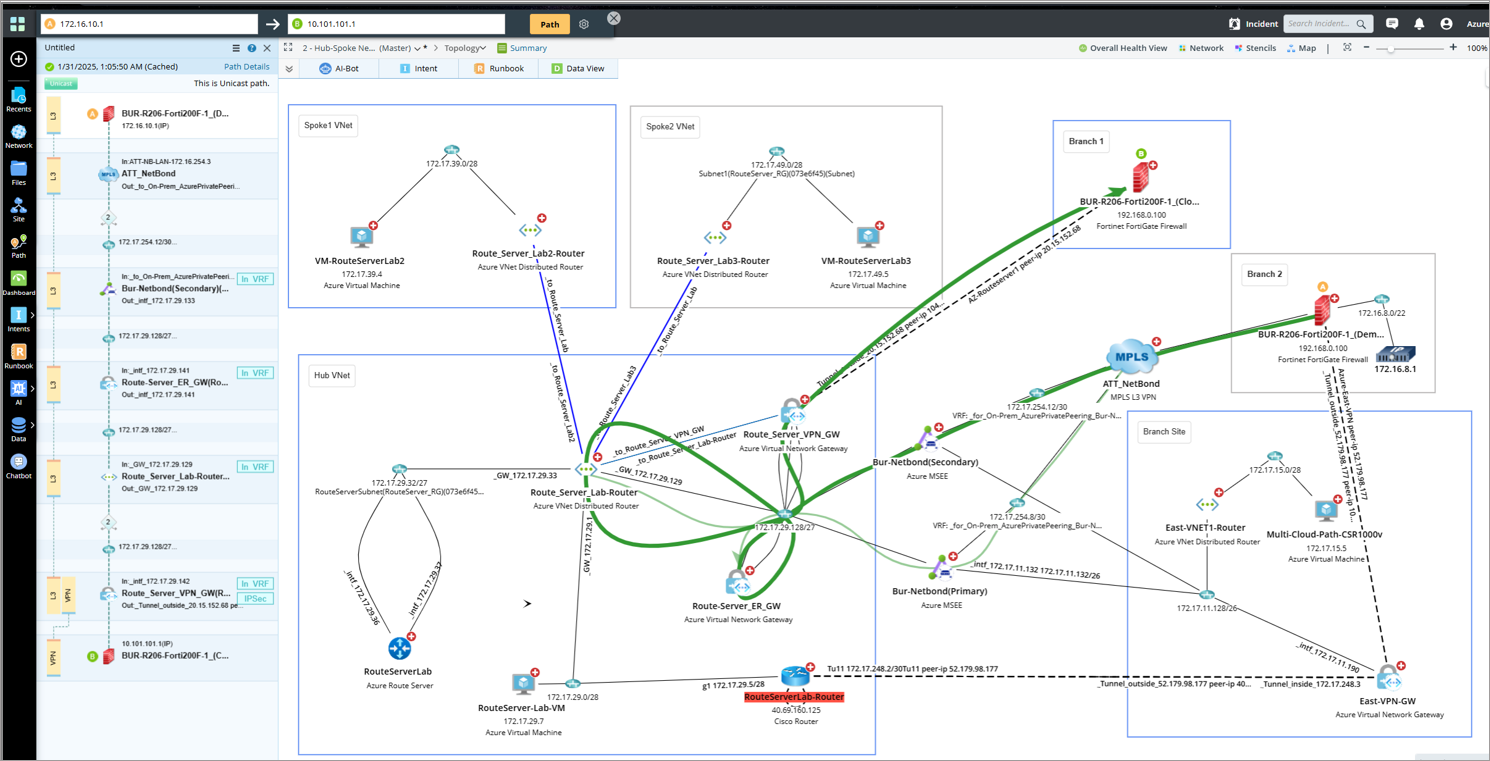This screenshot has width=1490, height=761.
Task: Open Path Details link
Action: [x=246, y=67]
